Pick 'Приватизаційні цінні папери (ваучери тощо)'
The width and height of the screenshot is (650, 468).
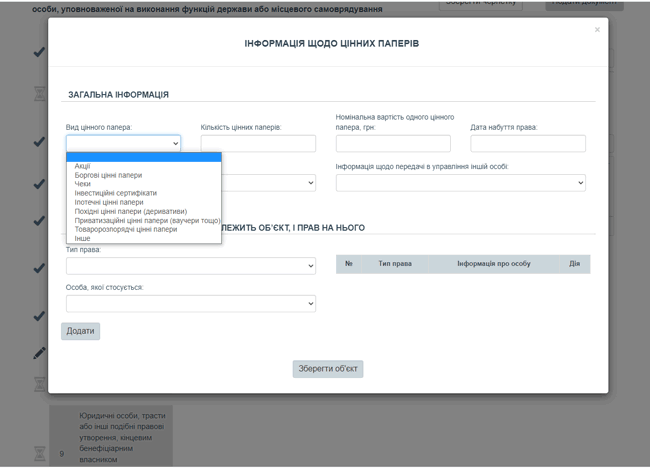tap(147, 220)
